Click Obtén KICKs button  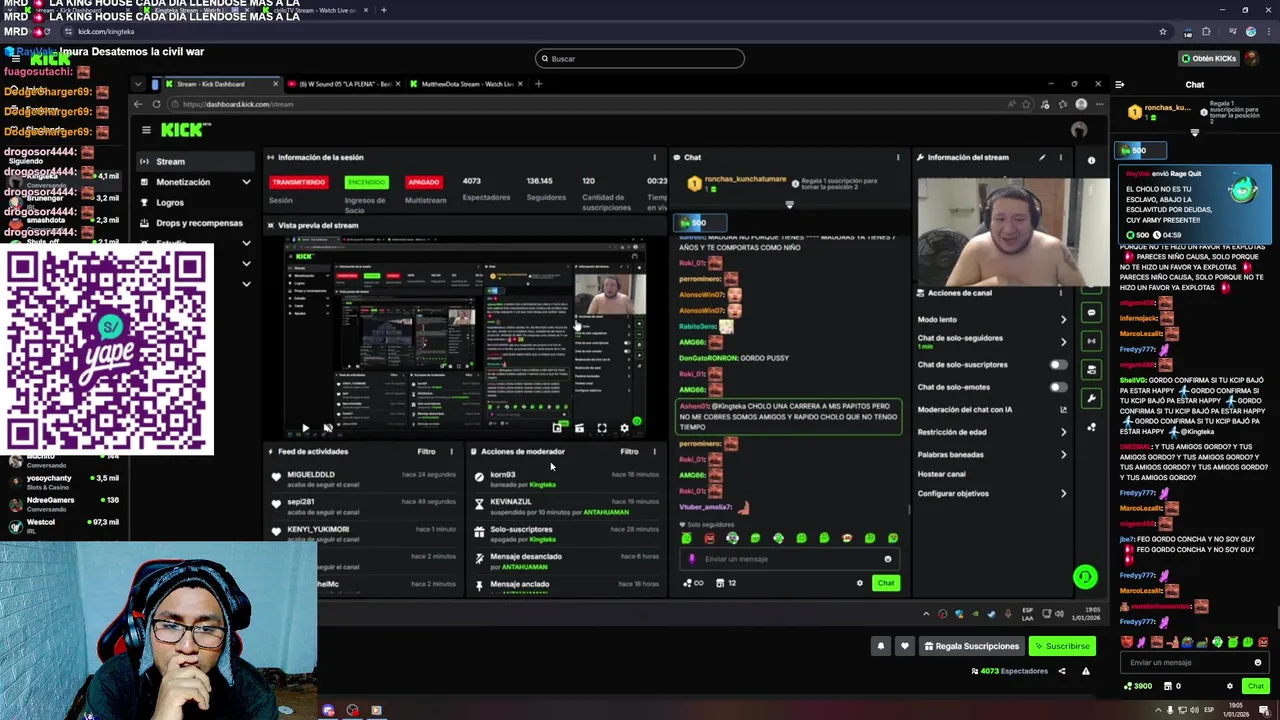1210,58
